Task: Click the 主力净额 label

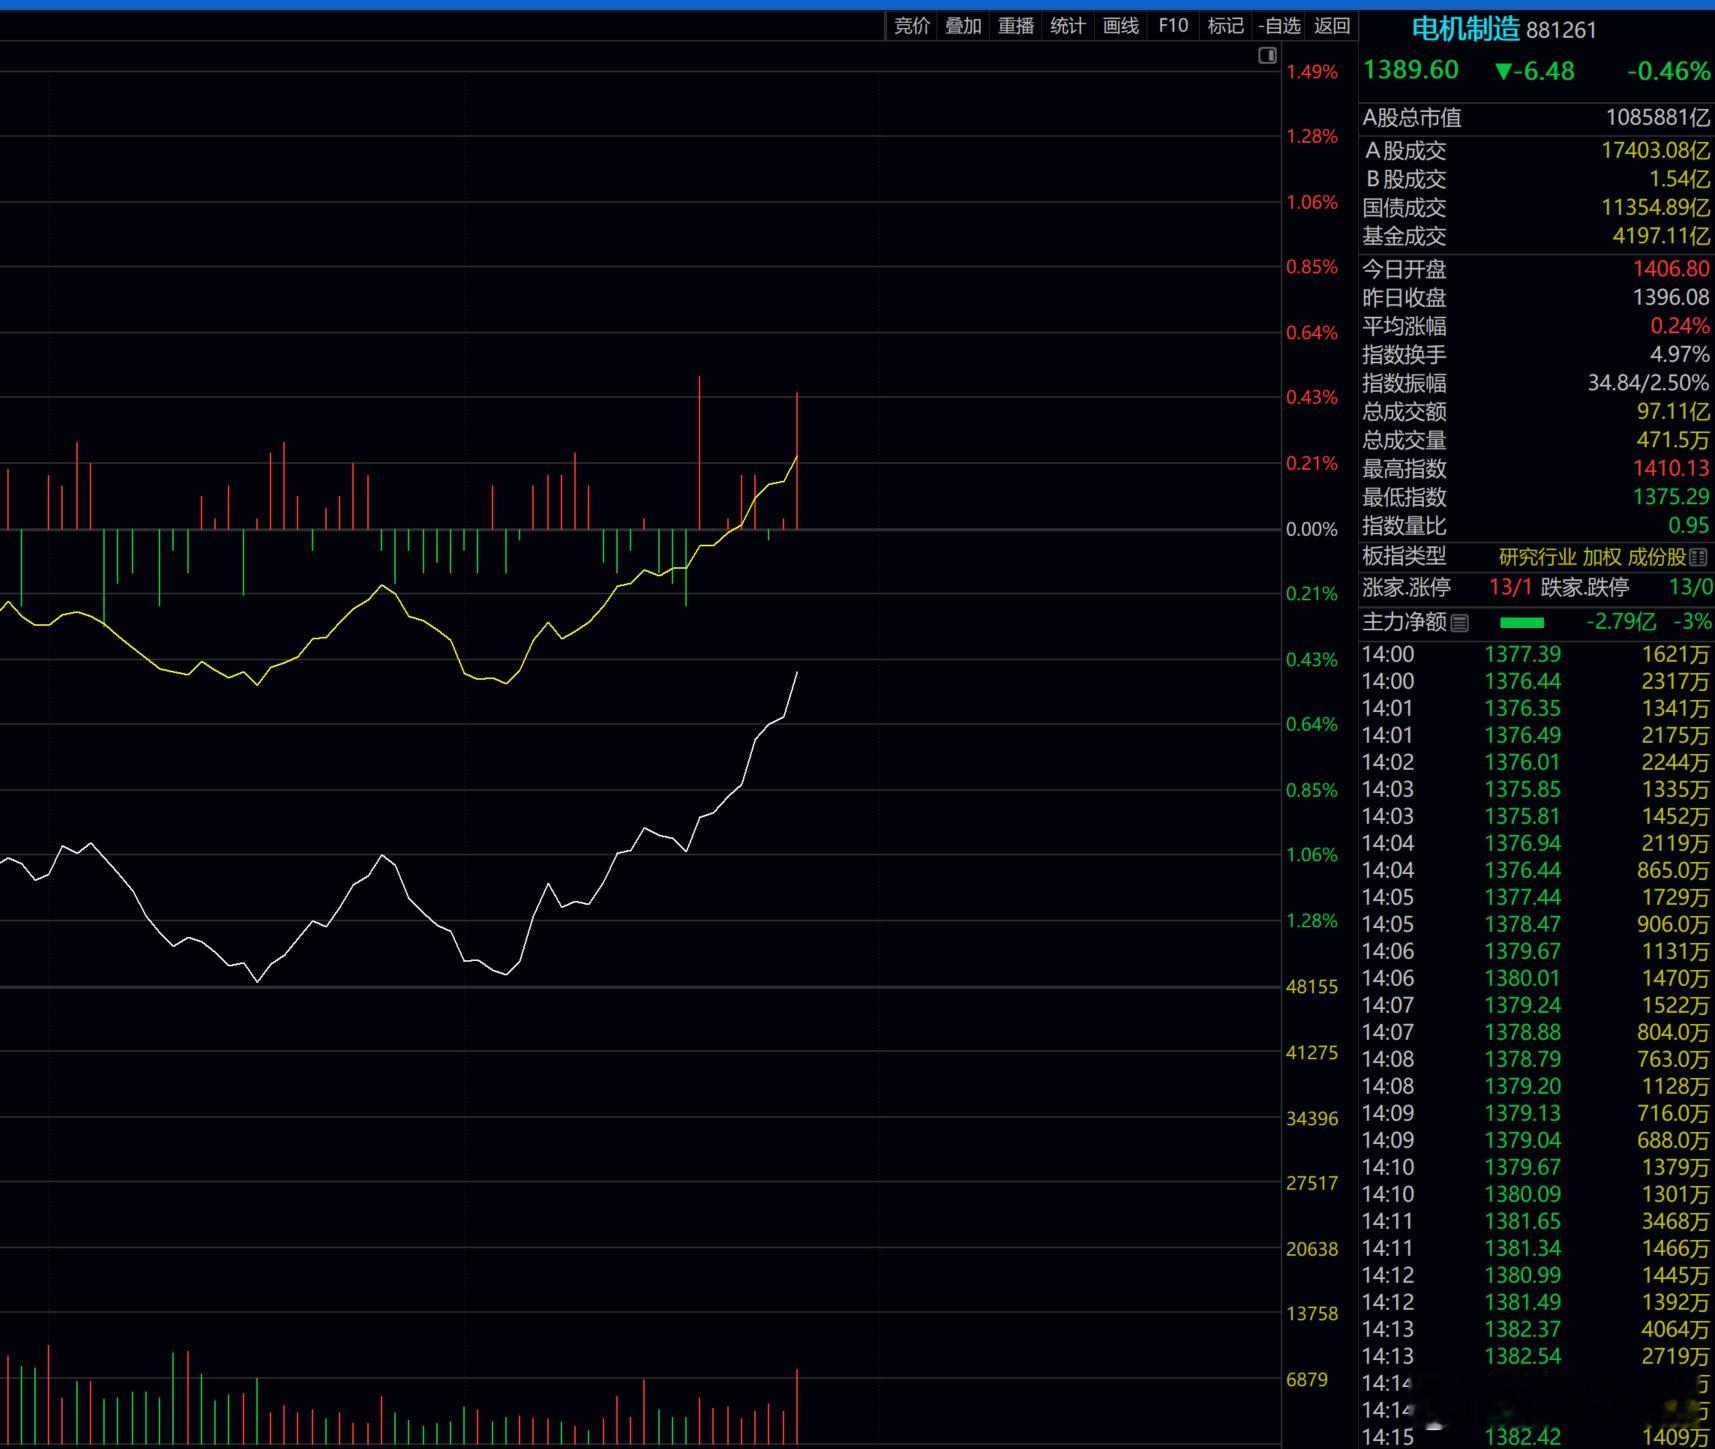Action: tap(1404, 622)
